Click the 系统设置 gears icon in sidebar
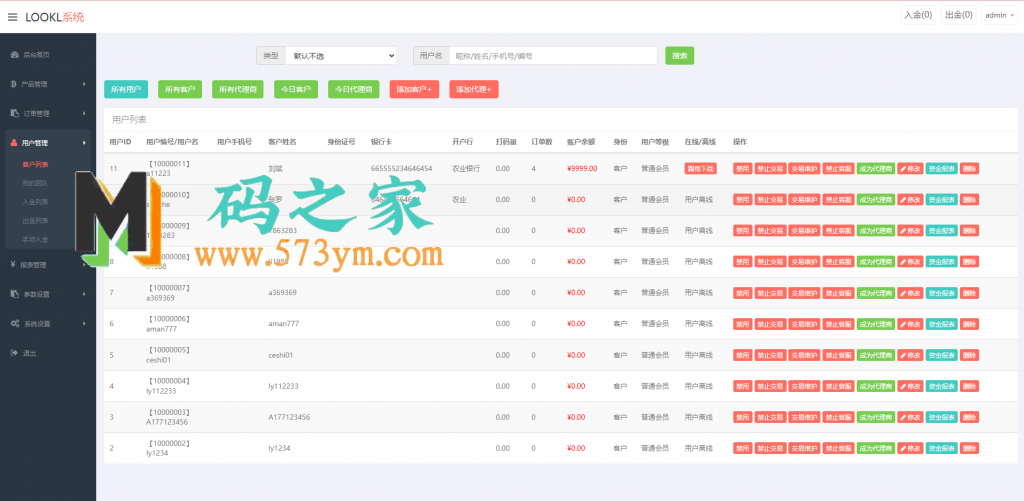 tap(13, 324)
